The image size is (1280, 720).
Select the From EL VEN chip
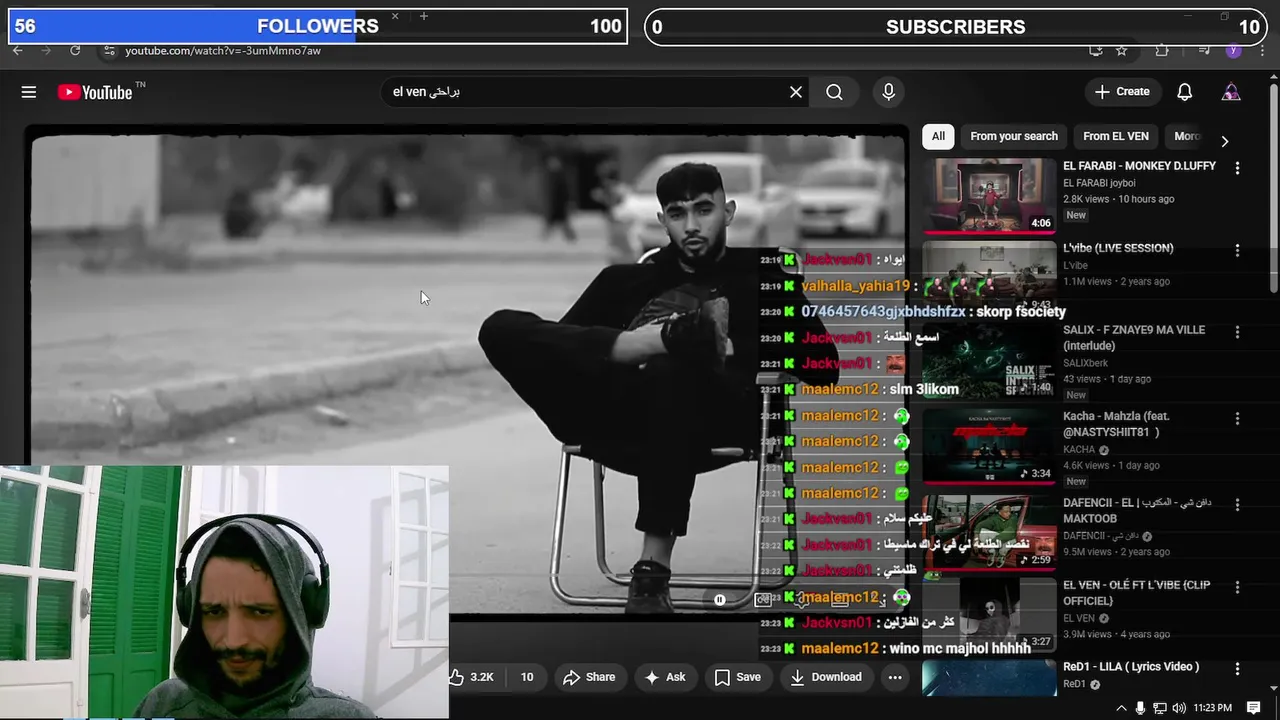[1116, 136]
